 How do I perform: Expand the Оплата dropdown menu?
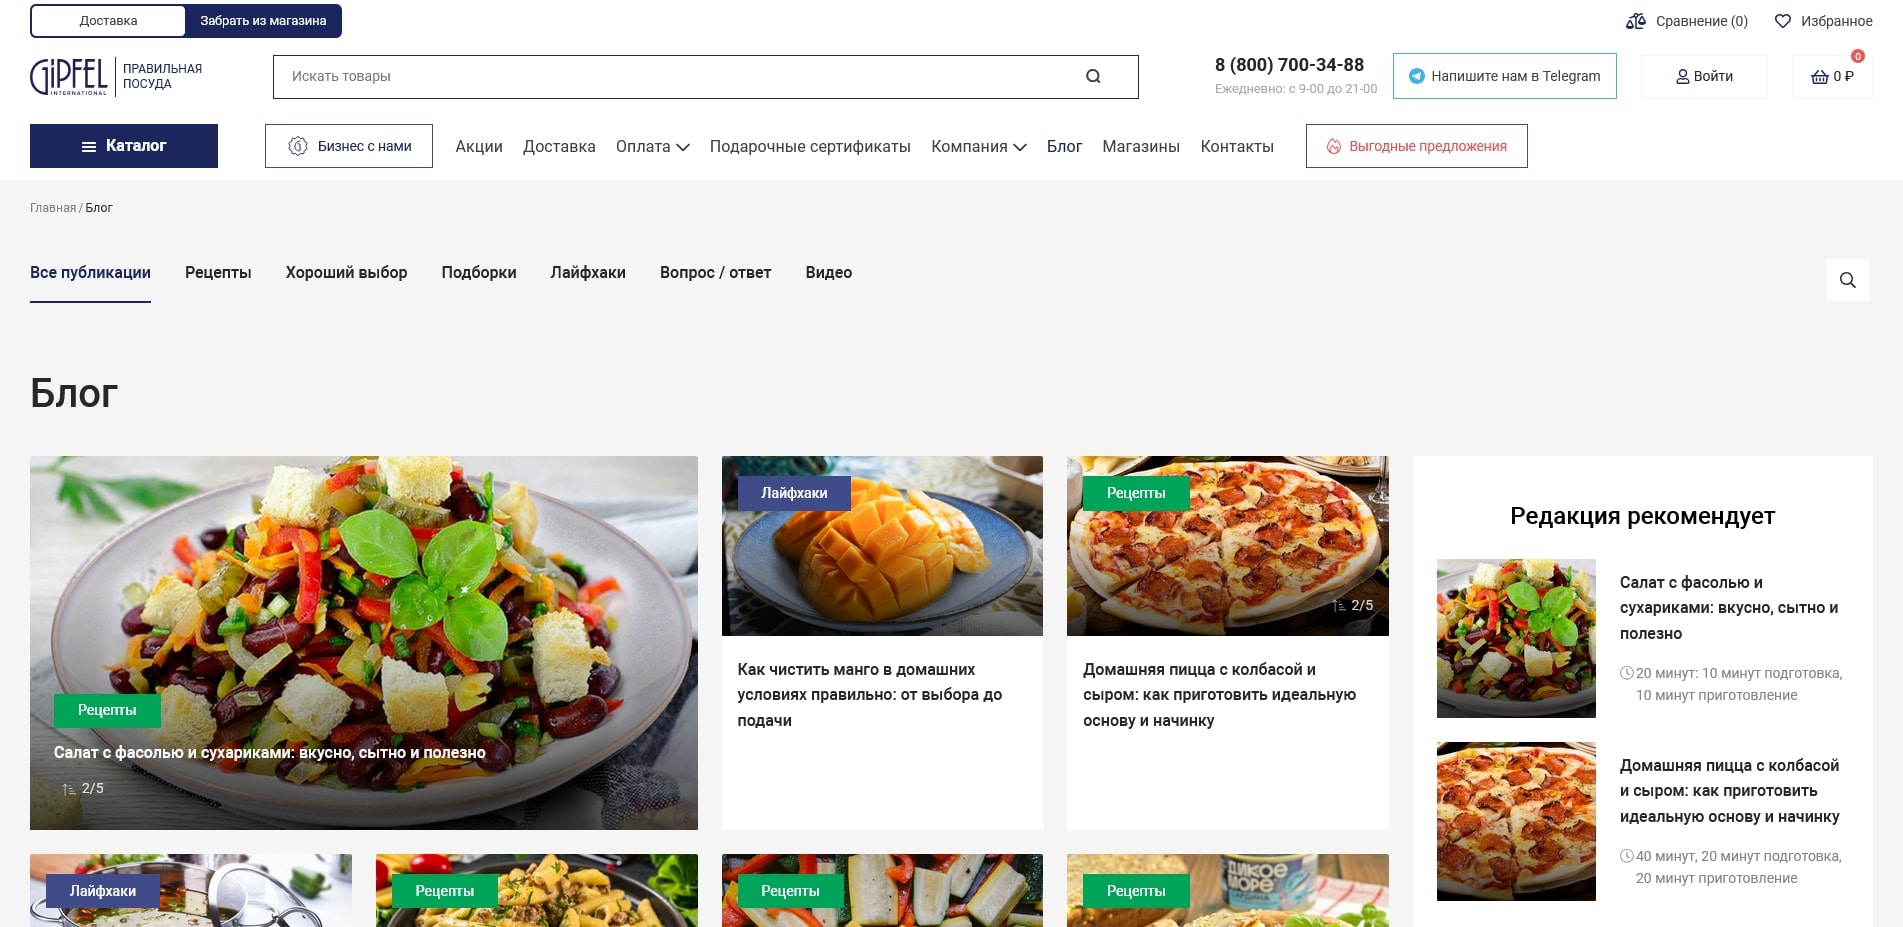tap(652, 146)
